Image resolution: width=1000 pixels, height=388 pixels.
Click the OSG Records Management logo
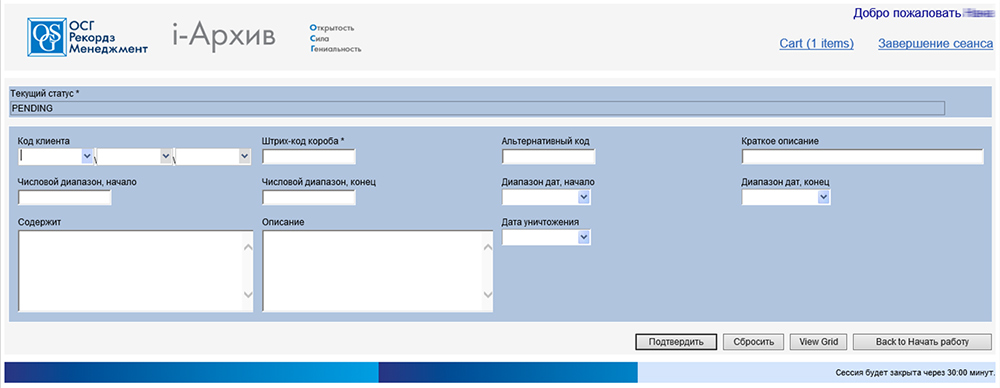[87, 37]
